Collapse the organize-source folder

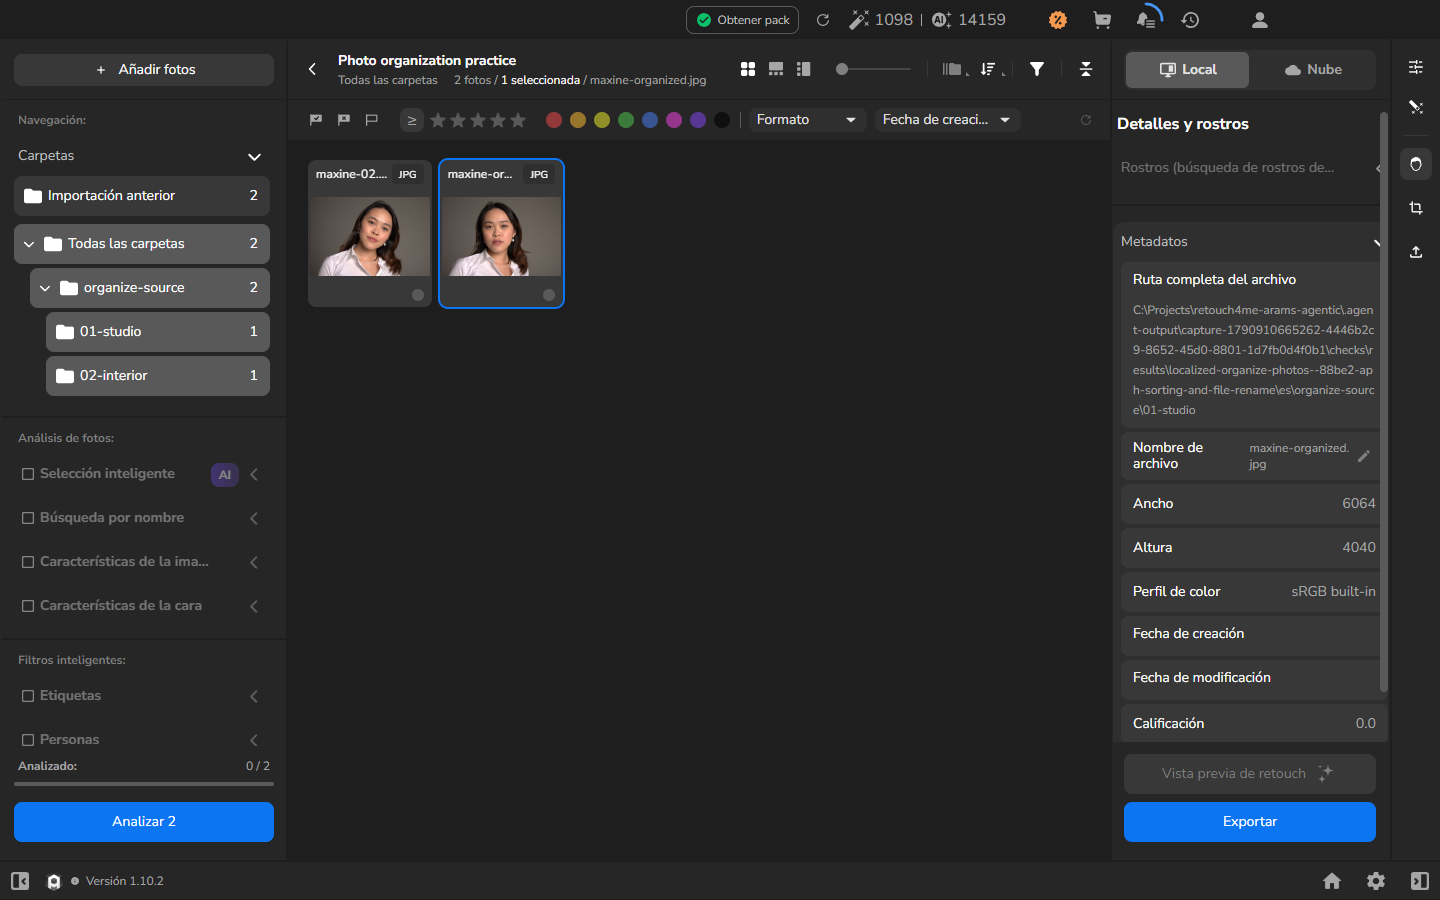pyautogui.click(x=45, y=288)
